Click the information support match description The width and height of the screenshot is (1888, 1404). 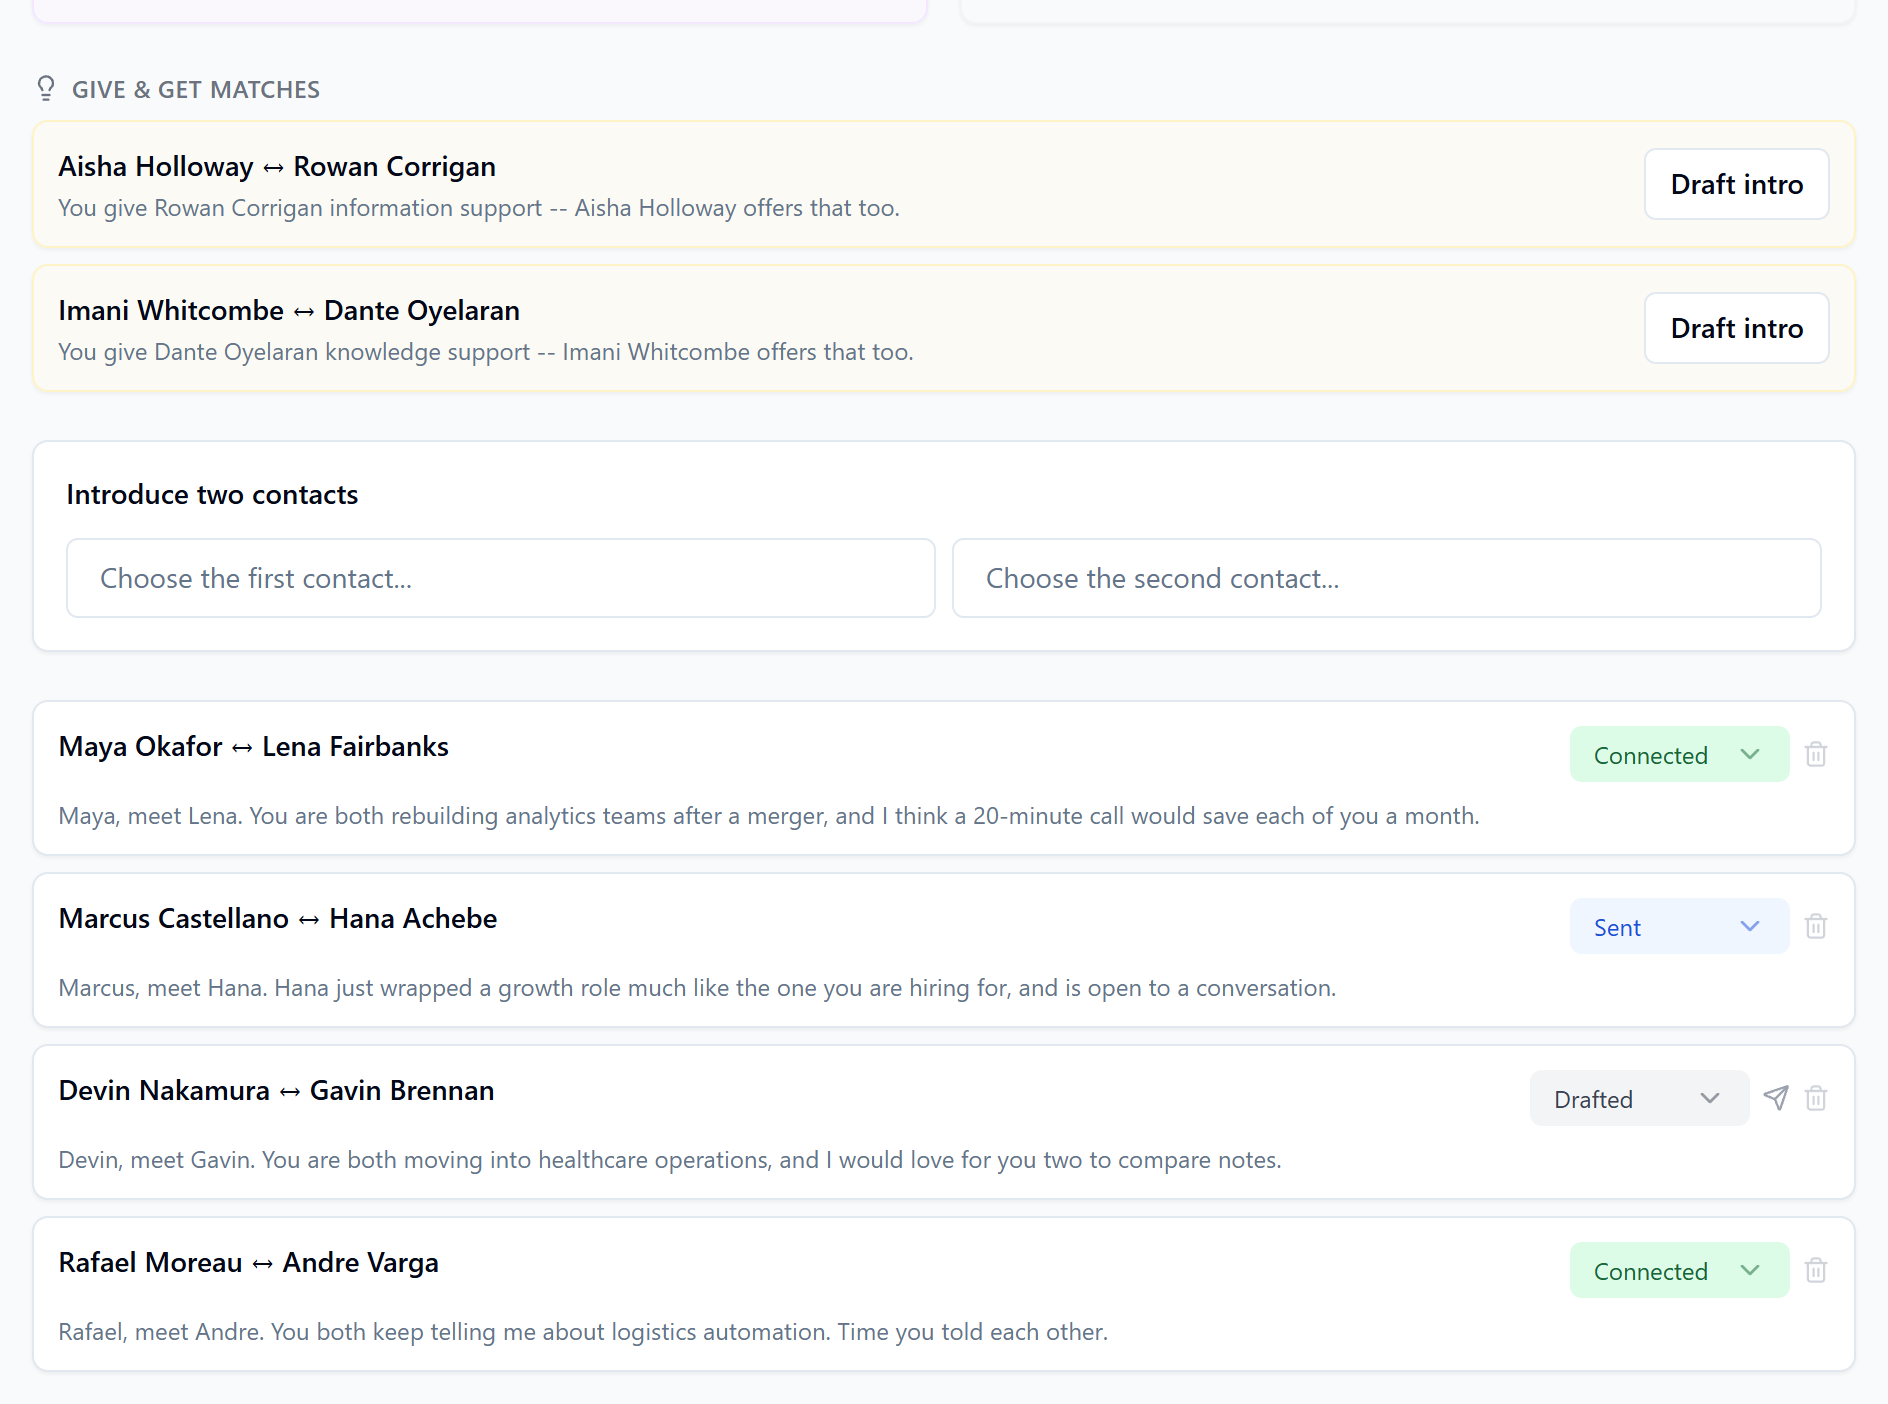(479, 208)
